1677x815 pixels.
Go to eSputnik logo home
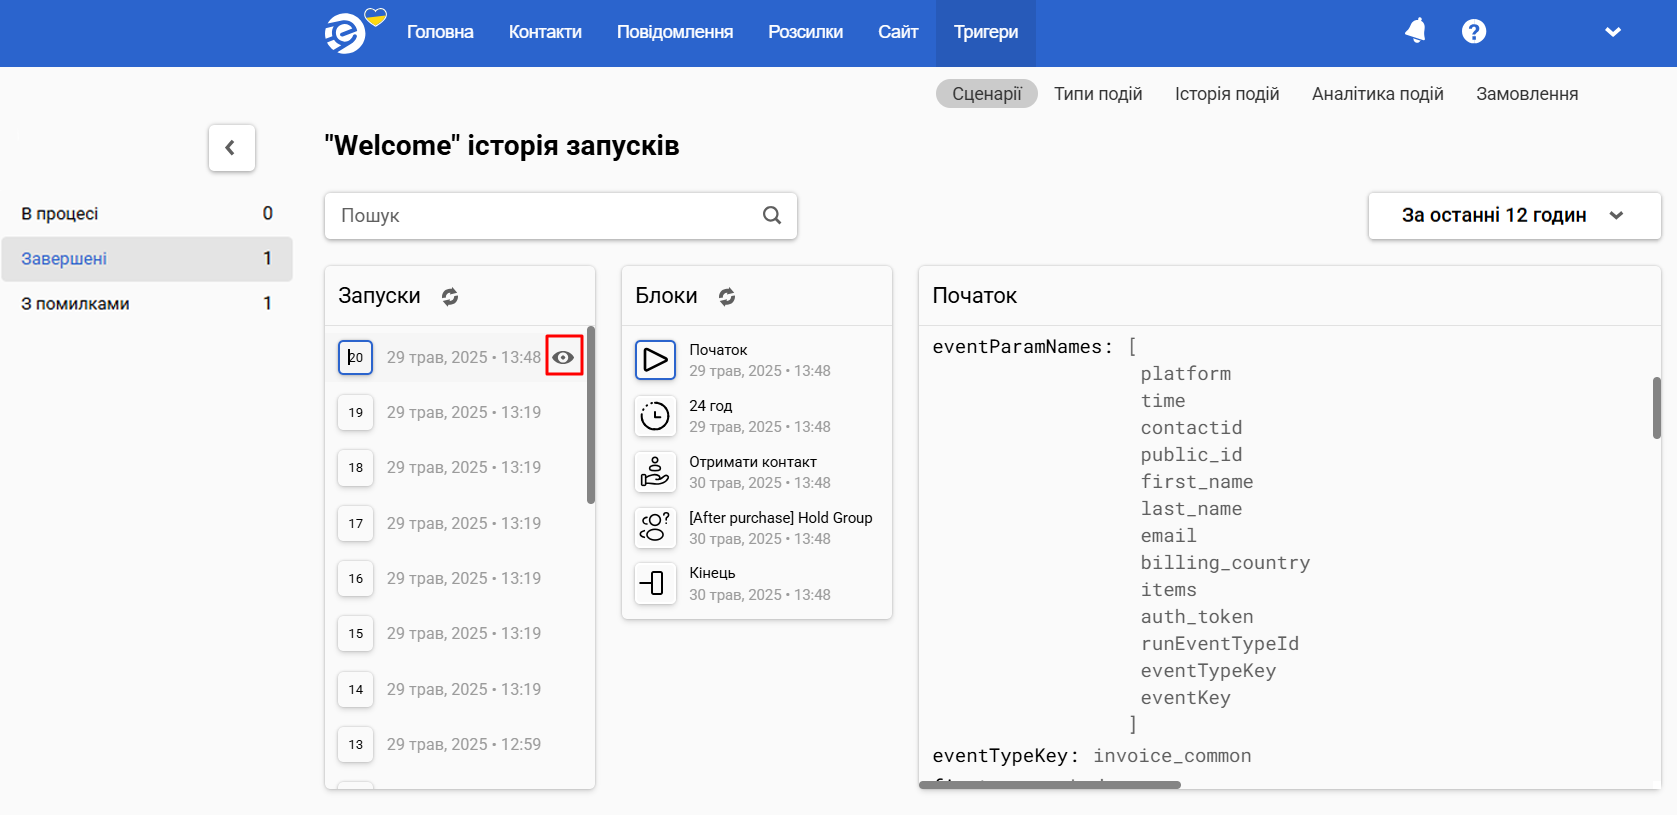click(353, 31)
